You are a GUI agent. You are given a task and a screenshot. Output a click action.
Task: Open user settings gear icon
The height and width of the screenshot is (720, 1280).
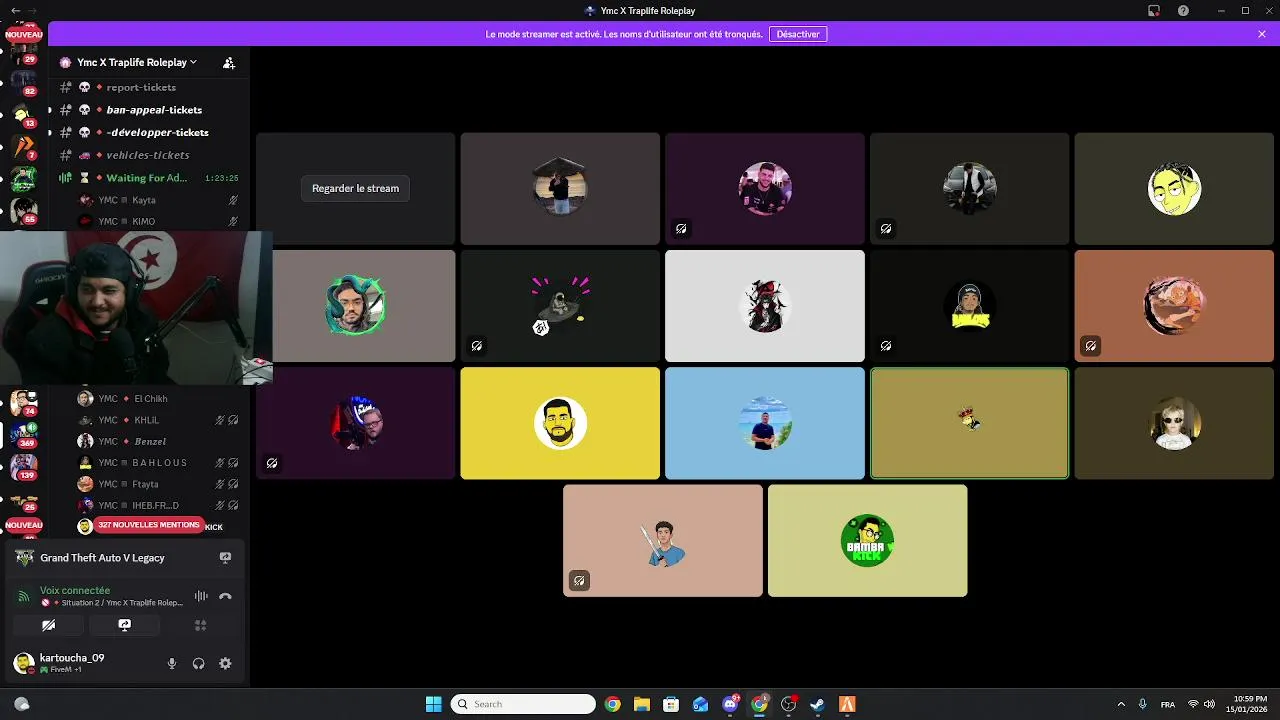coord(225,663)
